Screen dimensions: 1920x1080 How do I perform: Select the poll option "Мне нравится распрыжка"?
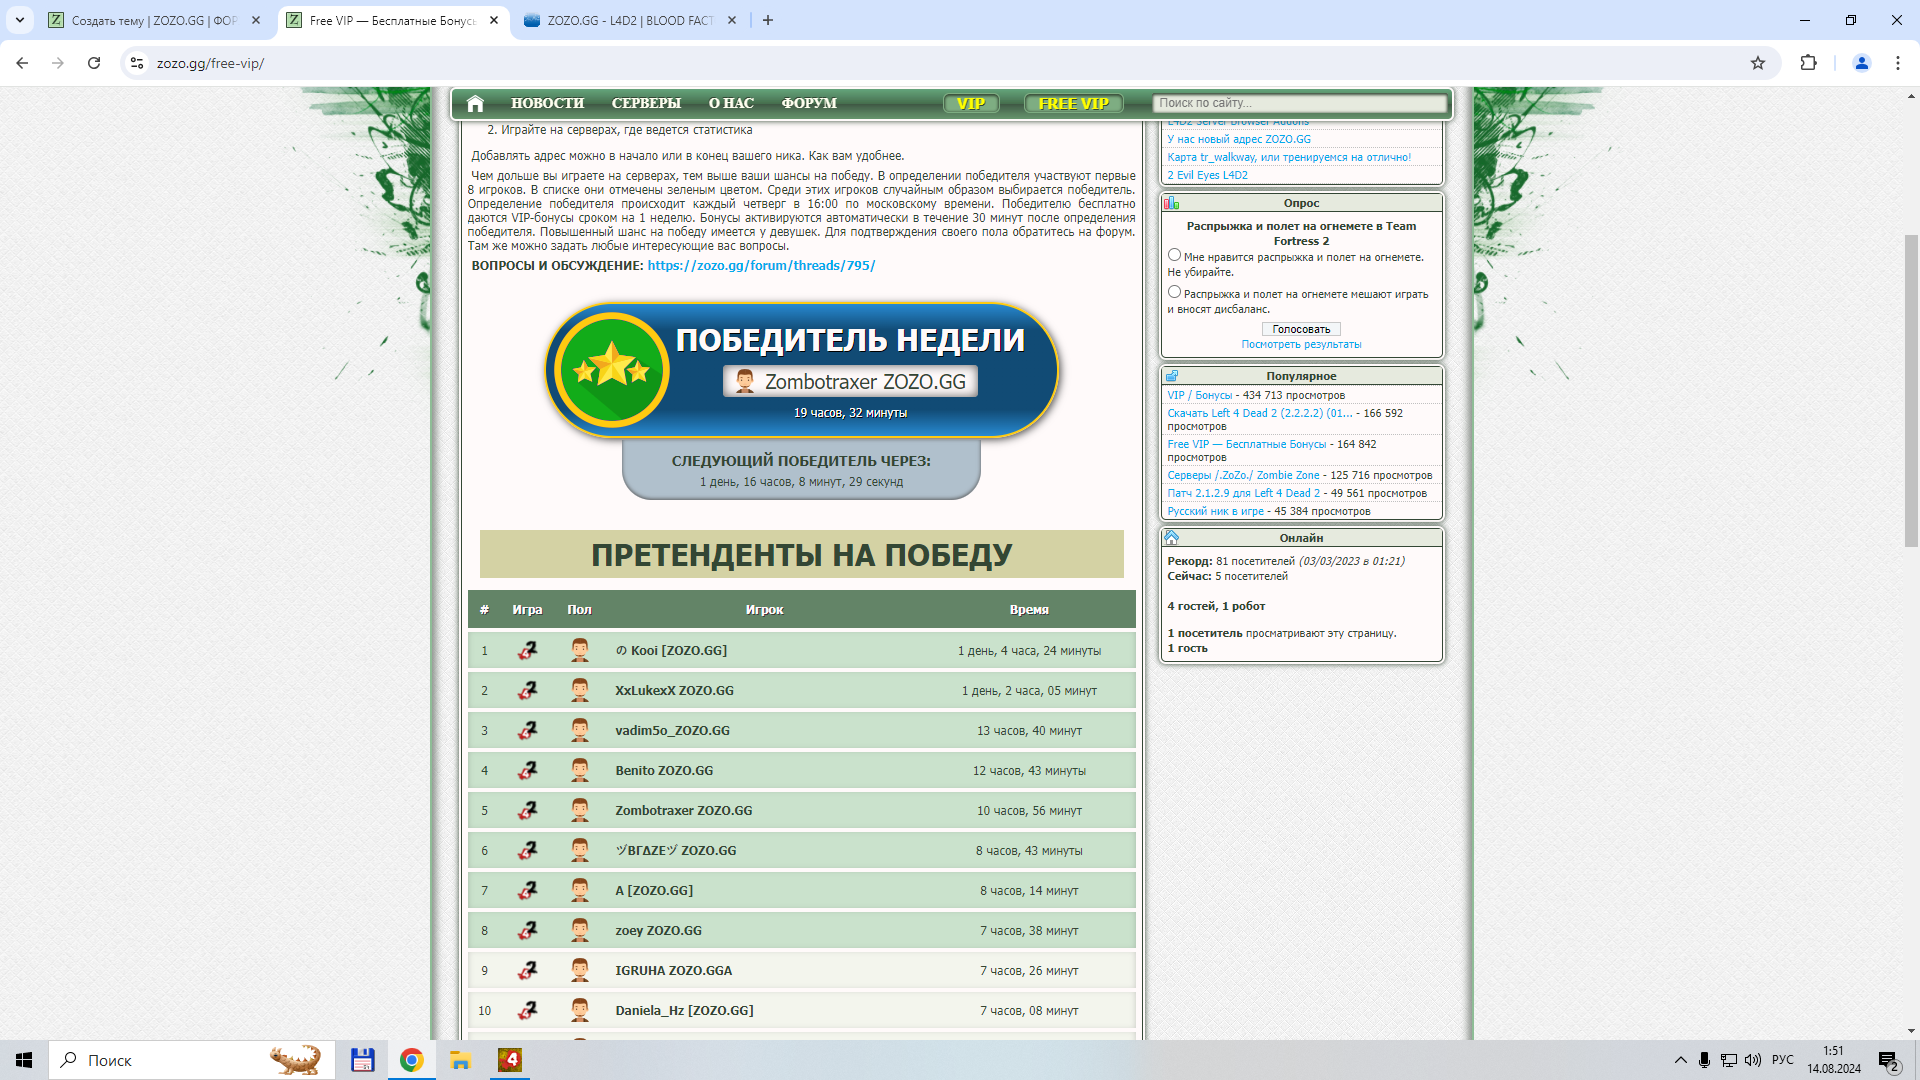1174,256
